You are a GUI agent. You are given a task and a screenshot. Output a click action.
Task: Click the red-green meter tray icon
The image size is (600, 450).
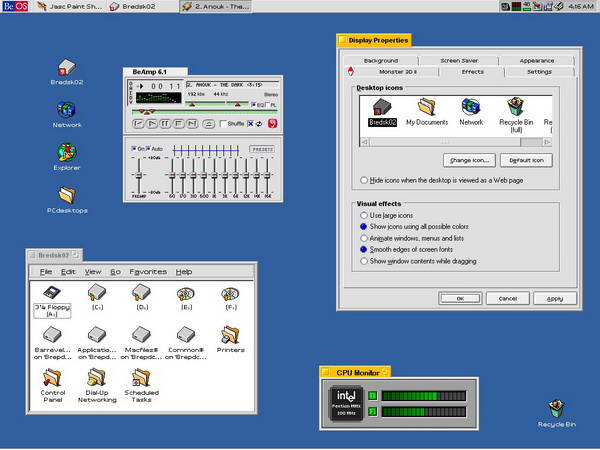[x=517, y=6]
